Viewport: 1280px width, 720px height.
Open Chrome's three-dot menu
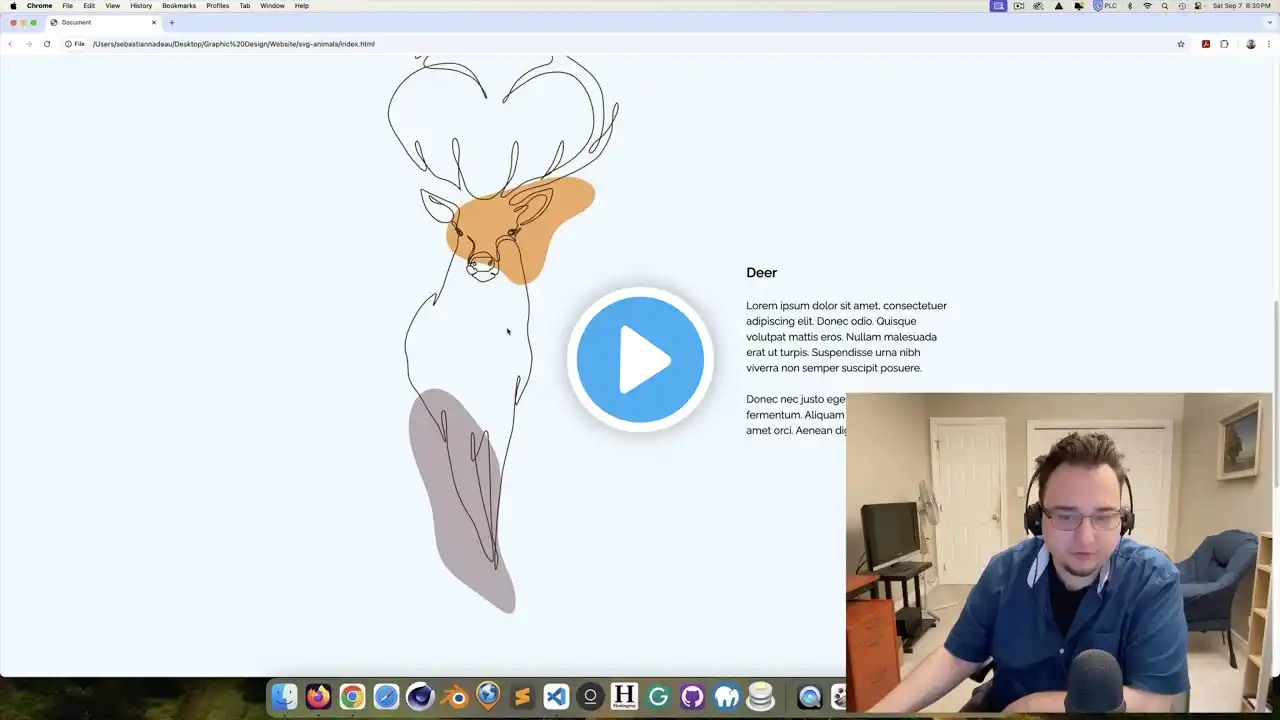tap(1269, 44)
